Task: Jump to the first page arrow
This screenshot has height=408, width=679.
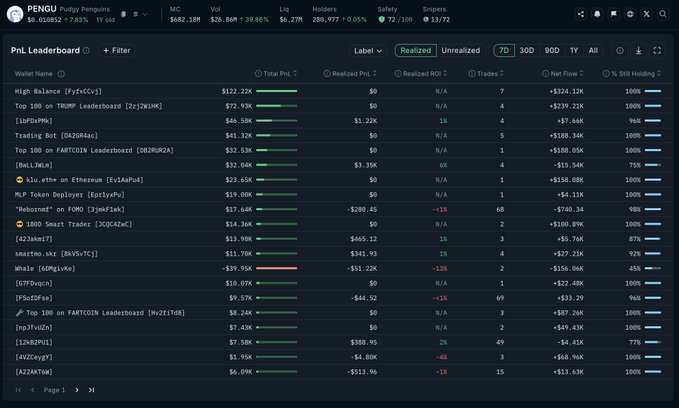Action: tap(18, 390)
